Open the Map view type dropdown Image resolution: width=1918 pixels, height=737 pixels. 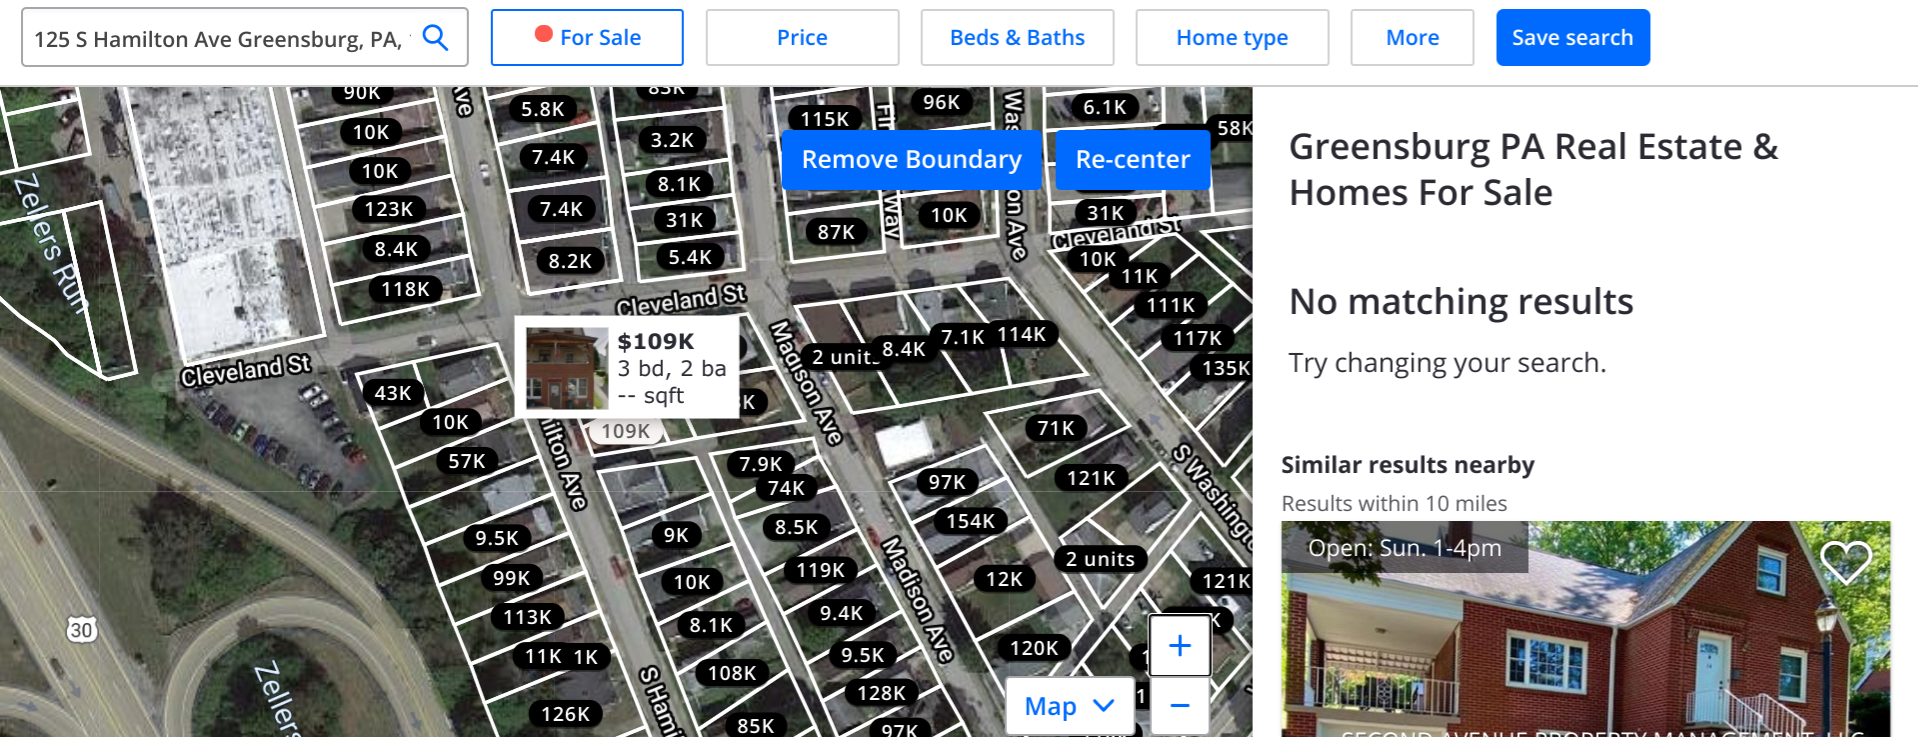tap(1069, 706)
